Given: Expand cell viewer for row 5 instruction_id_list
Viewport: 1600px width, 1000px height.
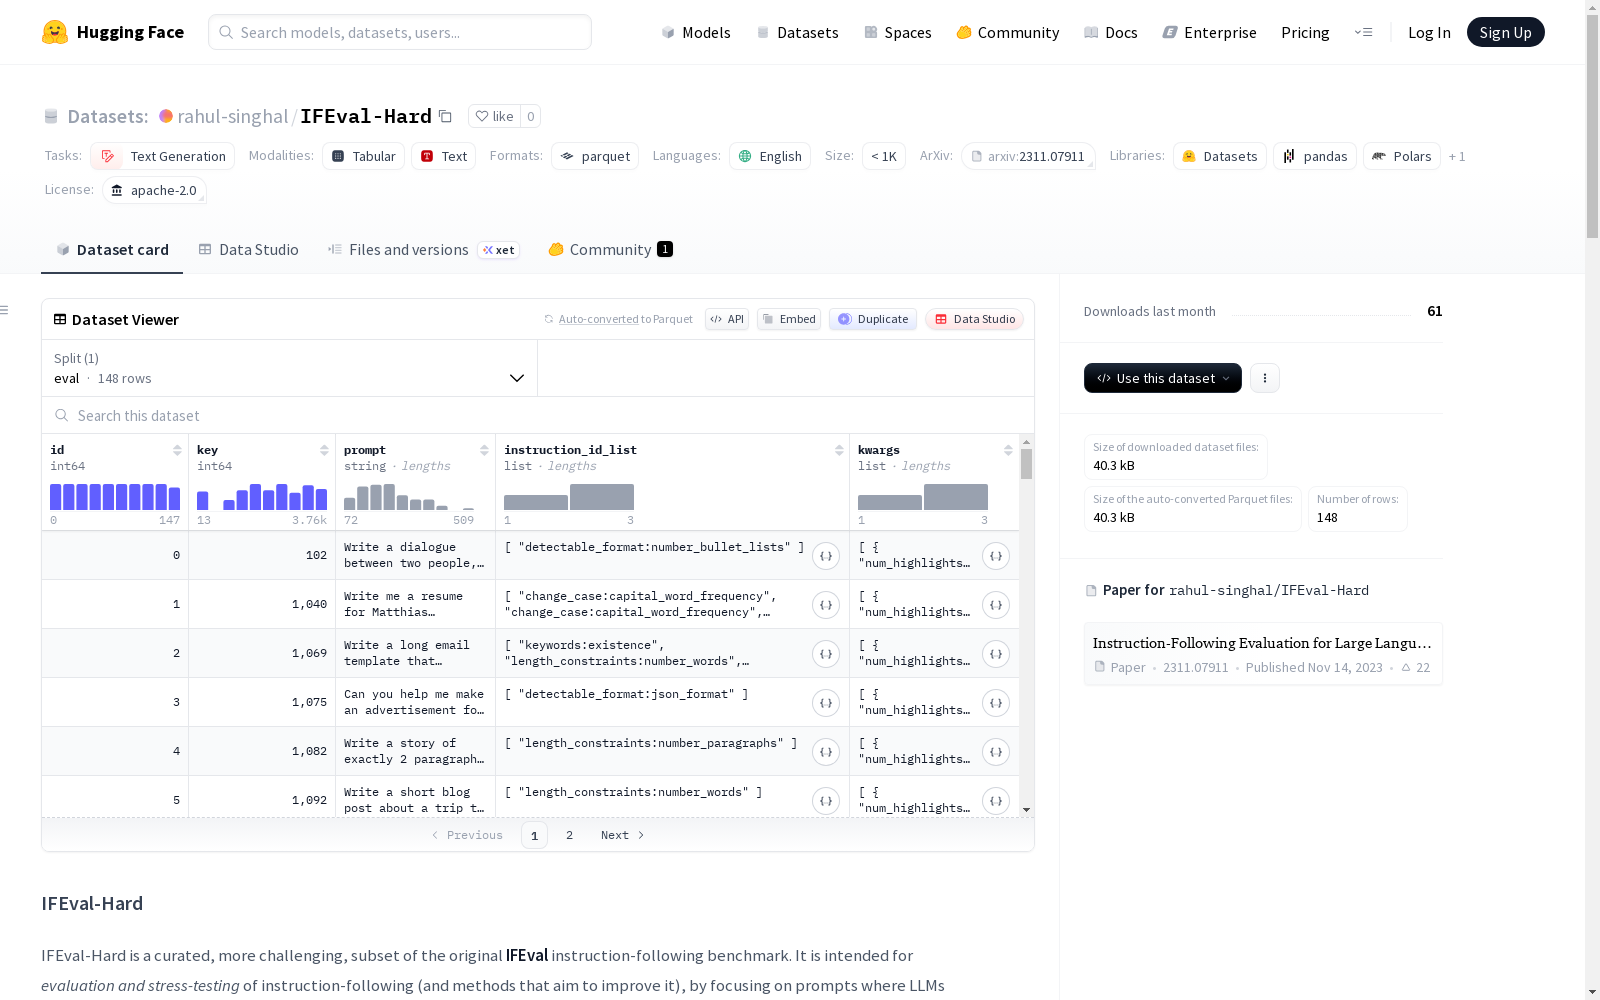Looking at the screenshot, I should click(x=826, y=801).
